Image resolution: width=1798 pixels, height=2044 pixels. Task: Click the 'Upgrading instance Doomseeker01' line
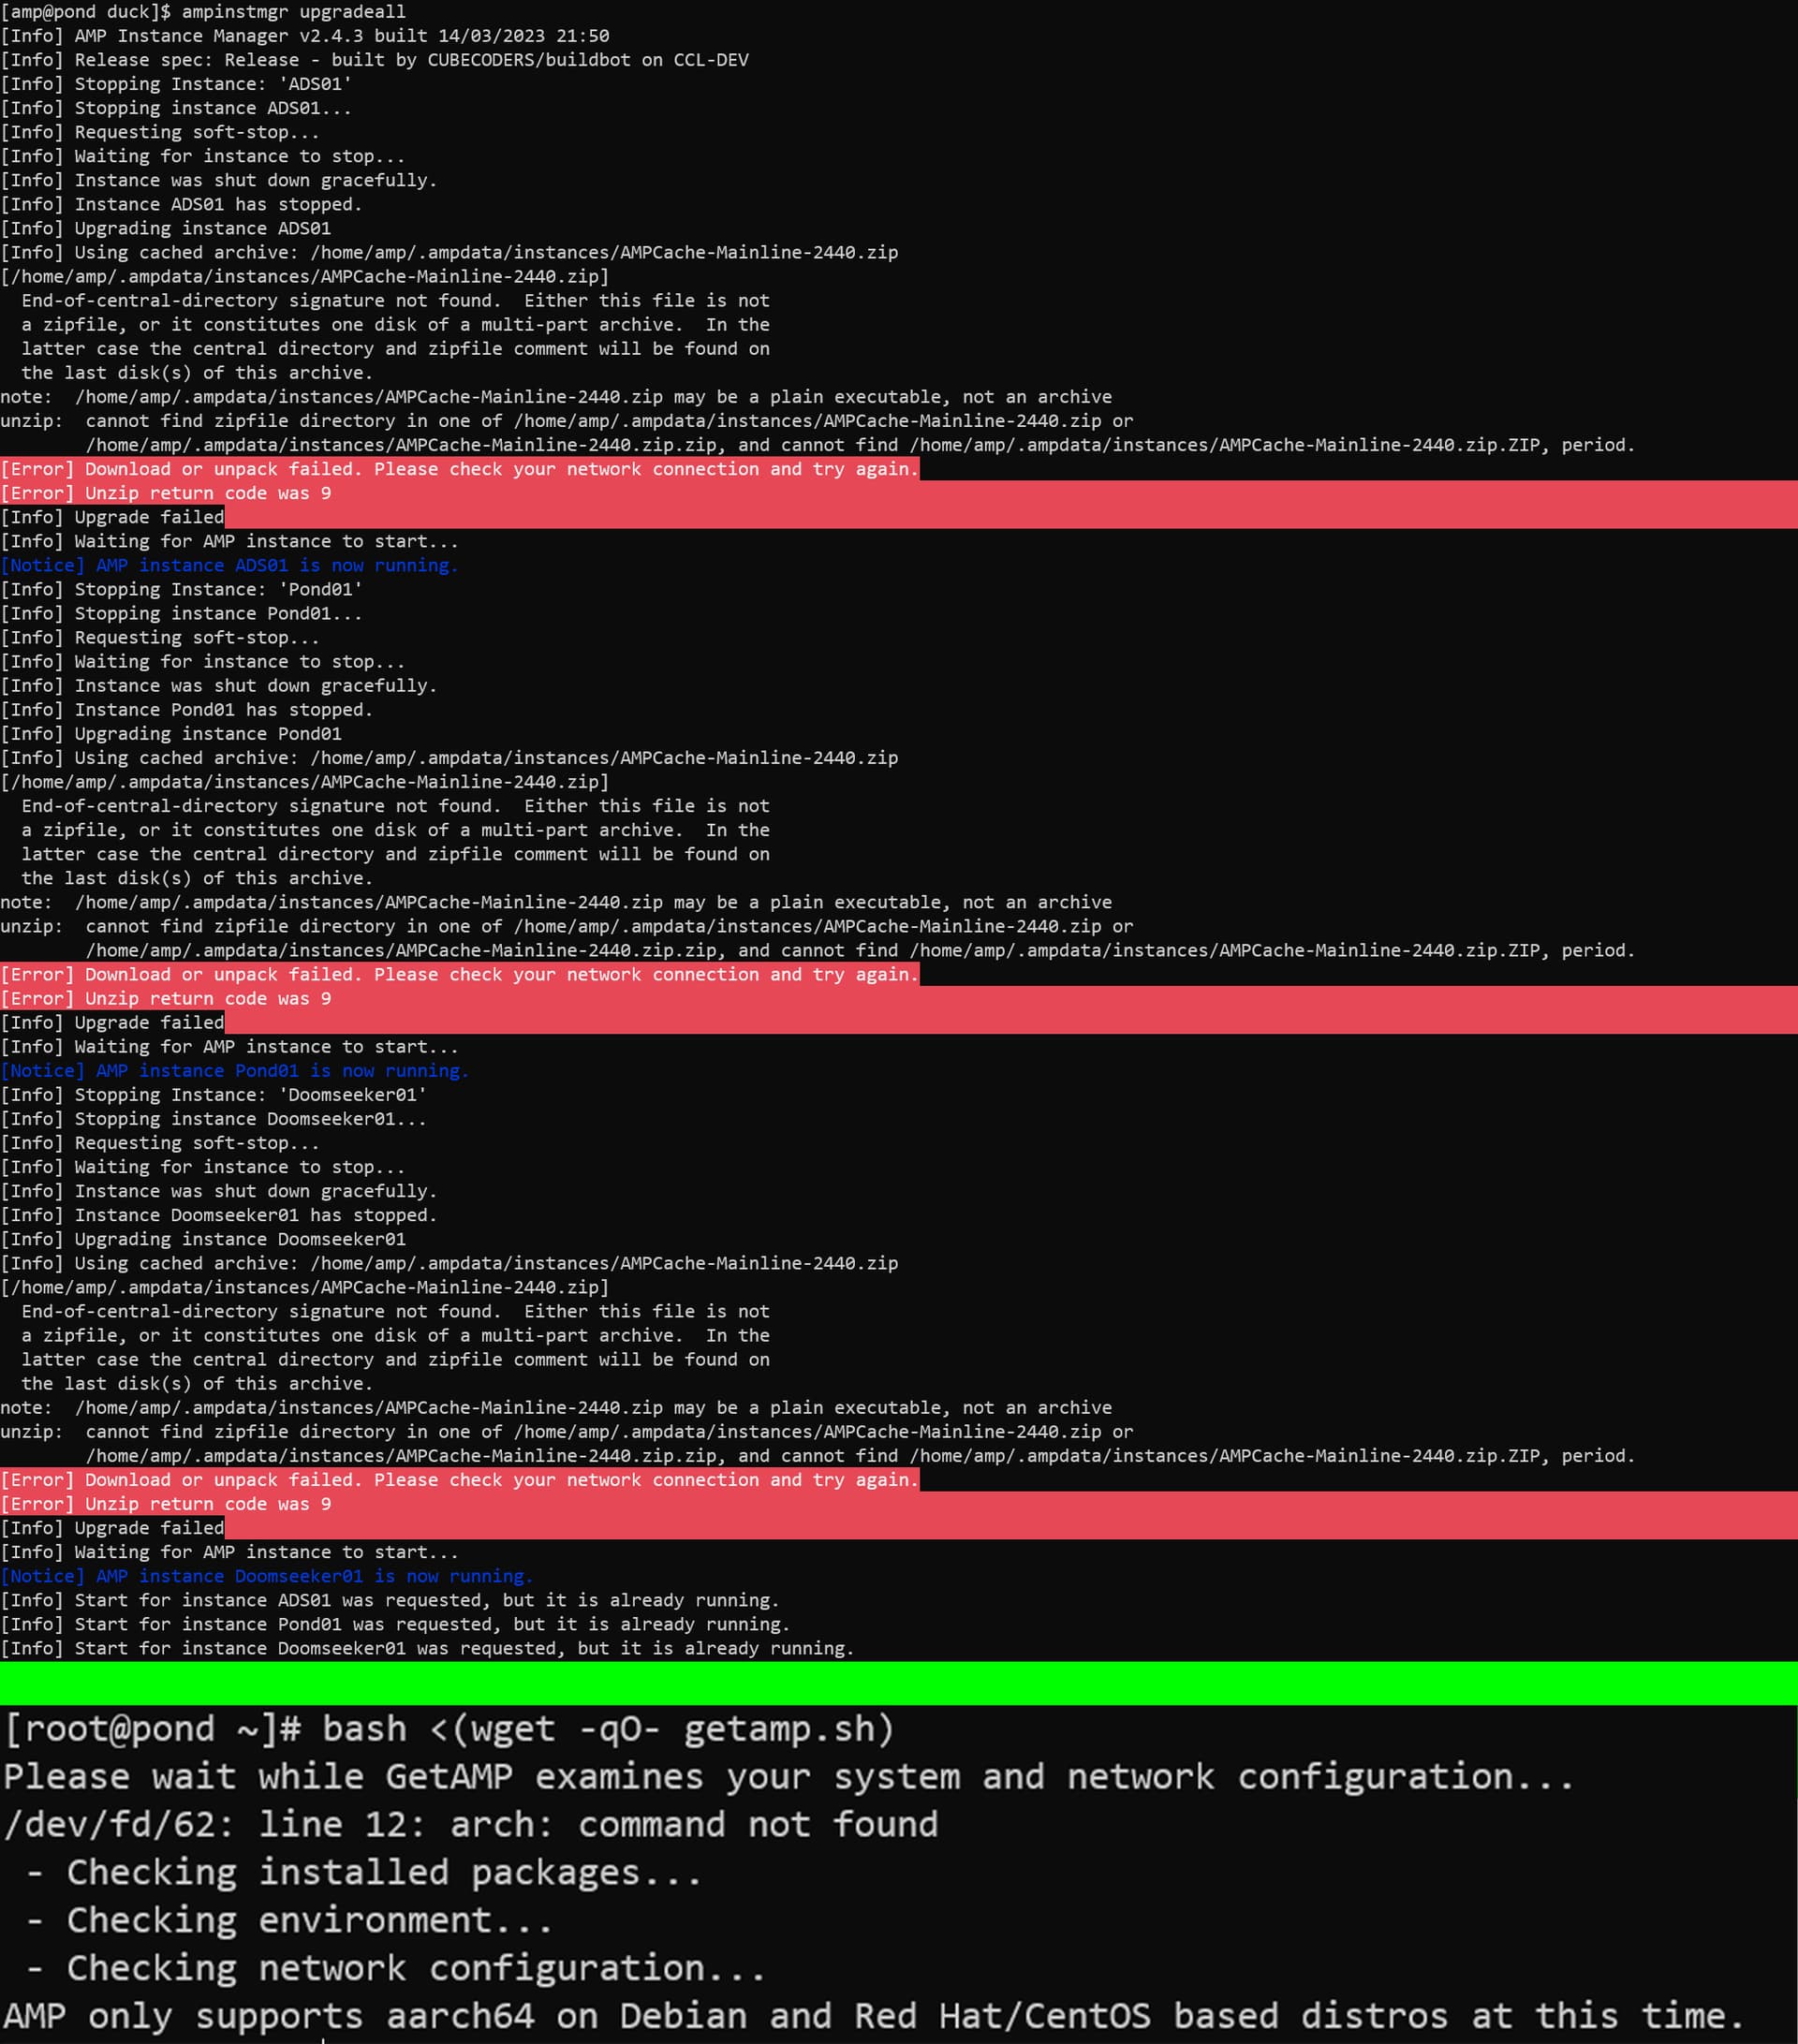pyautogui.click(x=203, y=1239)
